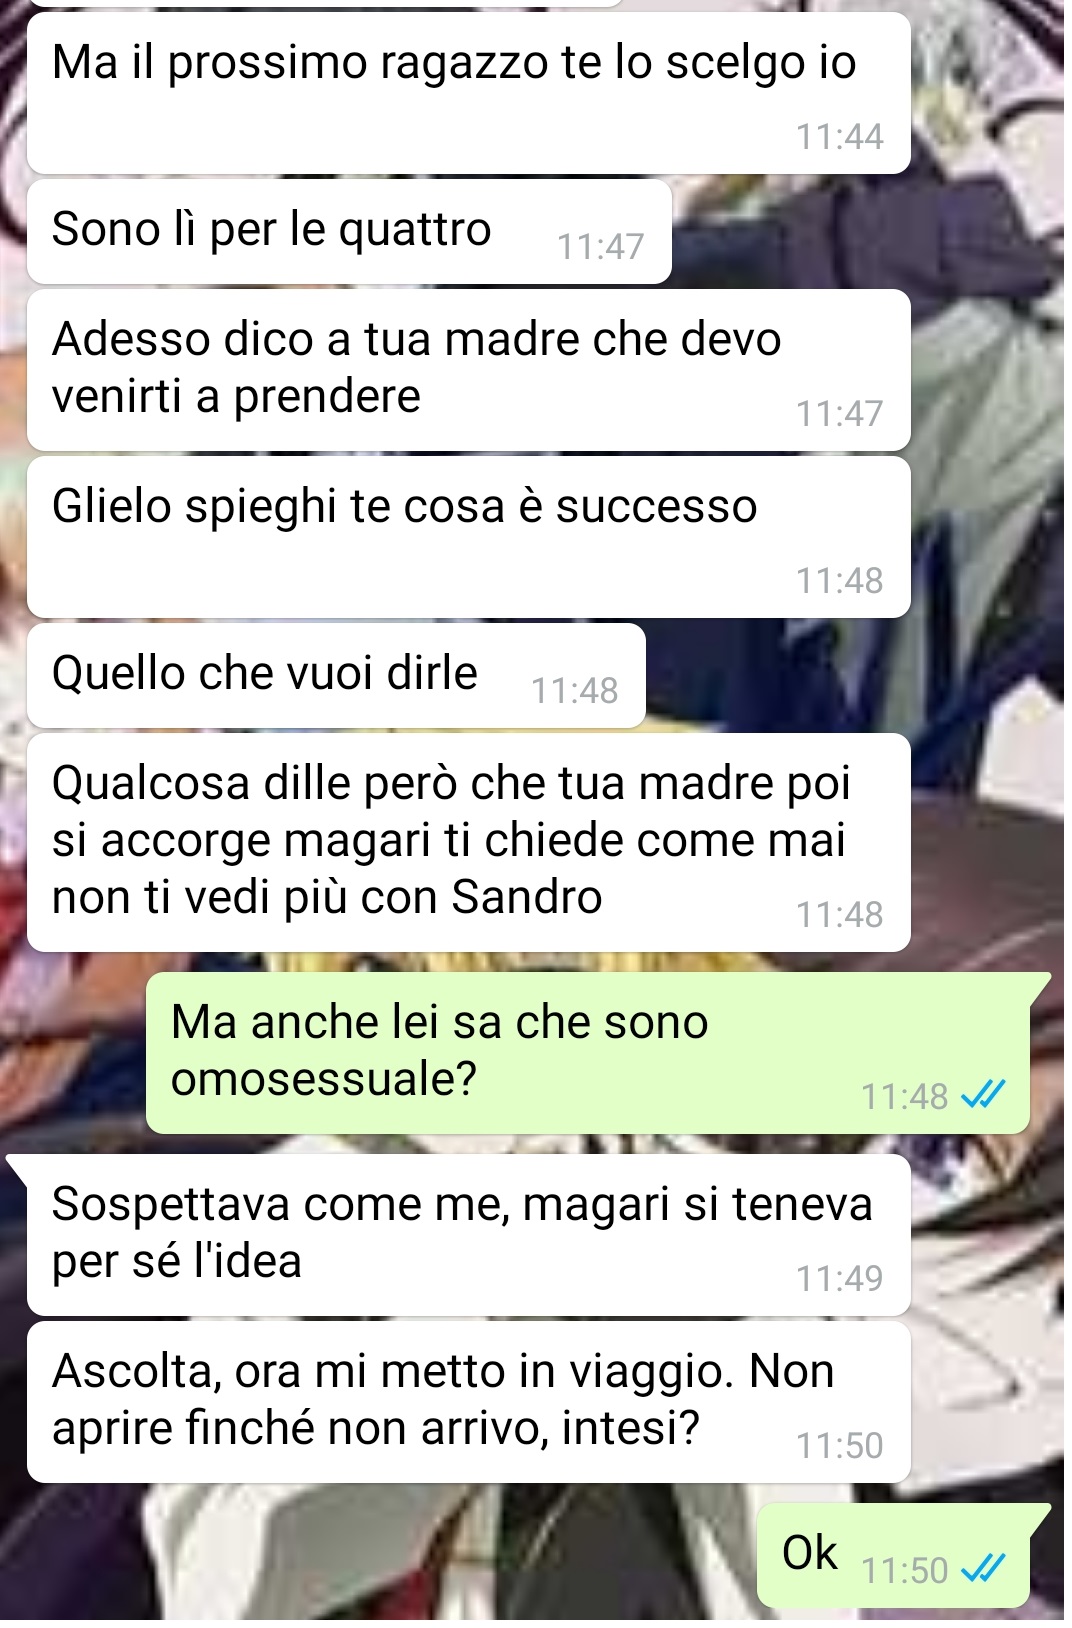Select the 'Sono lì per le quattro' message
This screenshot has height=1628, width=1072.
(x=349, y=232)
